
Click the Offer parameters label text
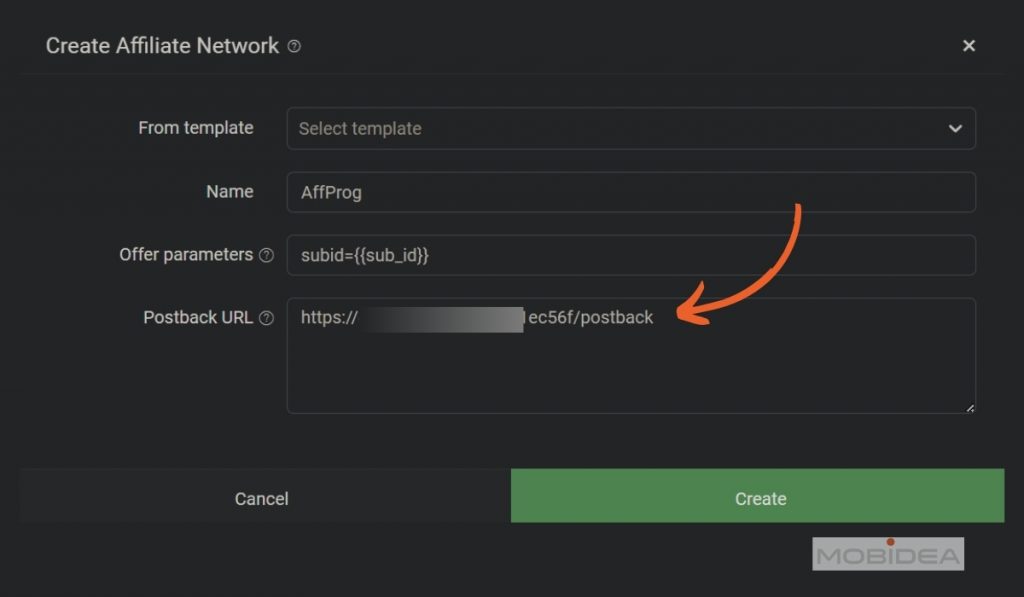pyautogui.click(x=186, y=254)
